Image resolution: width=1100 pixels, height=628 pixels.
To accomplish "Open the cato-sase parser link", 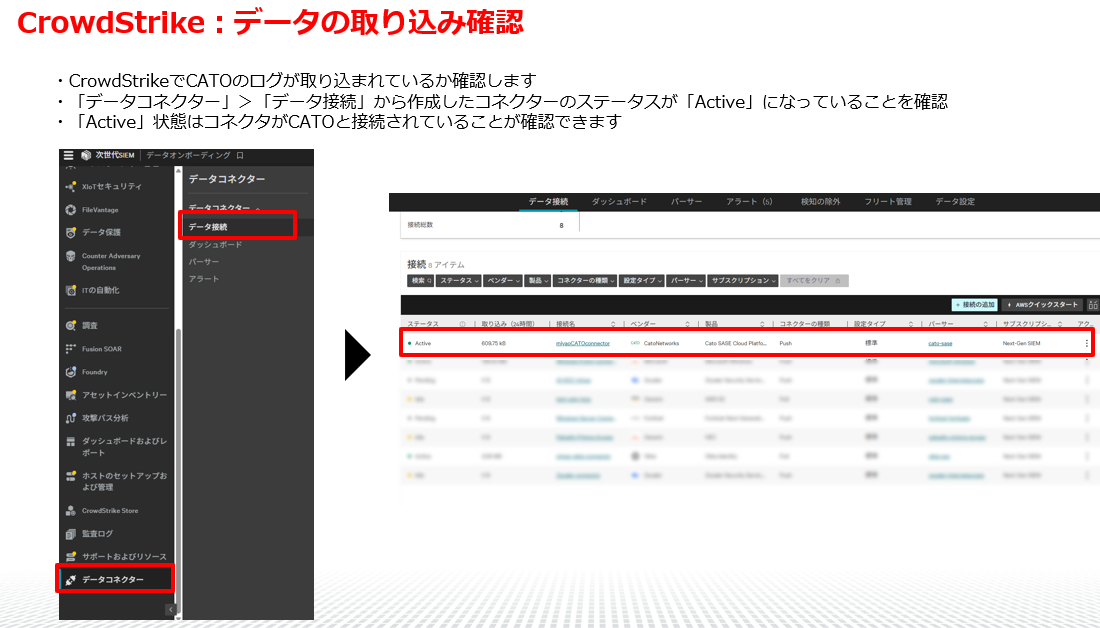I will pyautogui.click(x=940, y=343).
